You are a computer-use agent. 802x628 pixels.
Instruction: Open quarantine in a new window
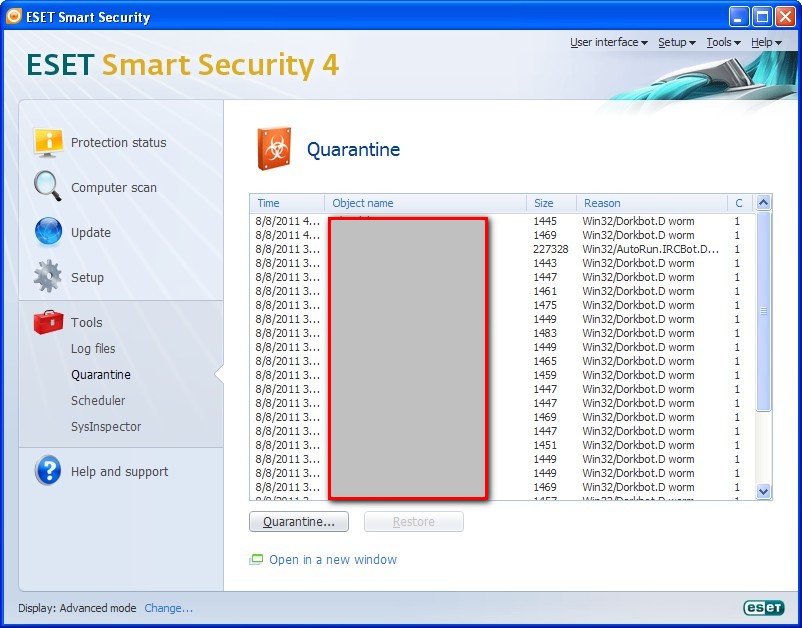point(333,559)
